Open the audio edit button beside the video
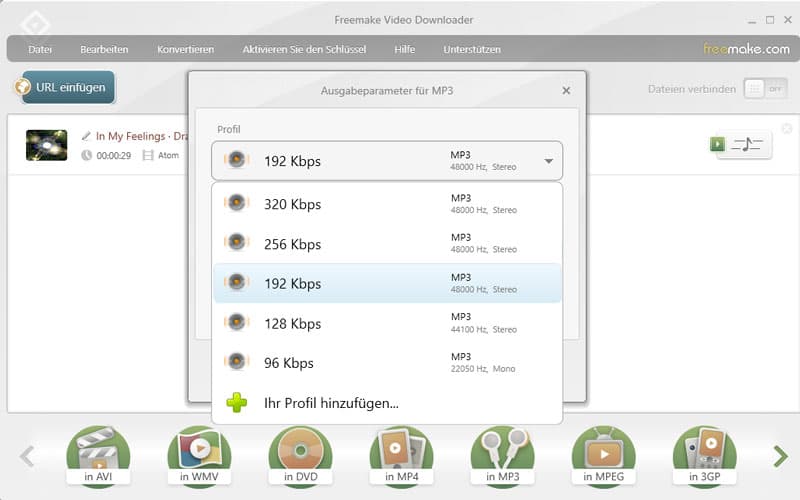This screenshot has height=500, width=800. (741, 144)
